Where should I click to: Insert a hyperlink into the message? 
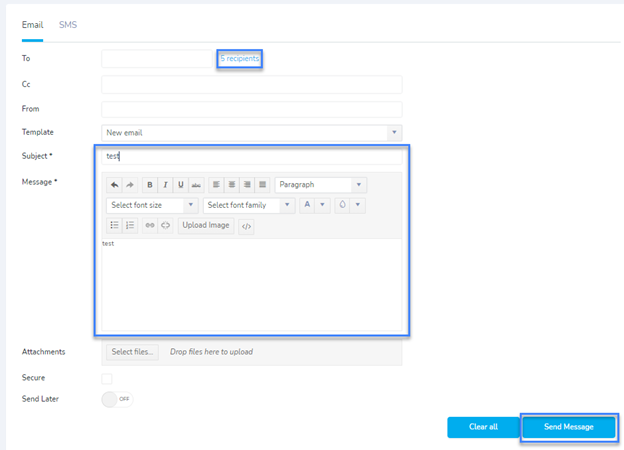150,225
